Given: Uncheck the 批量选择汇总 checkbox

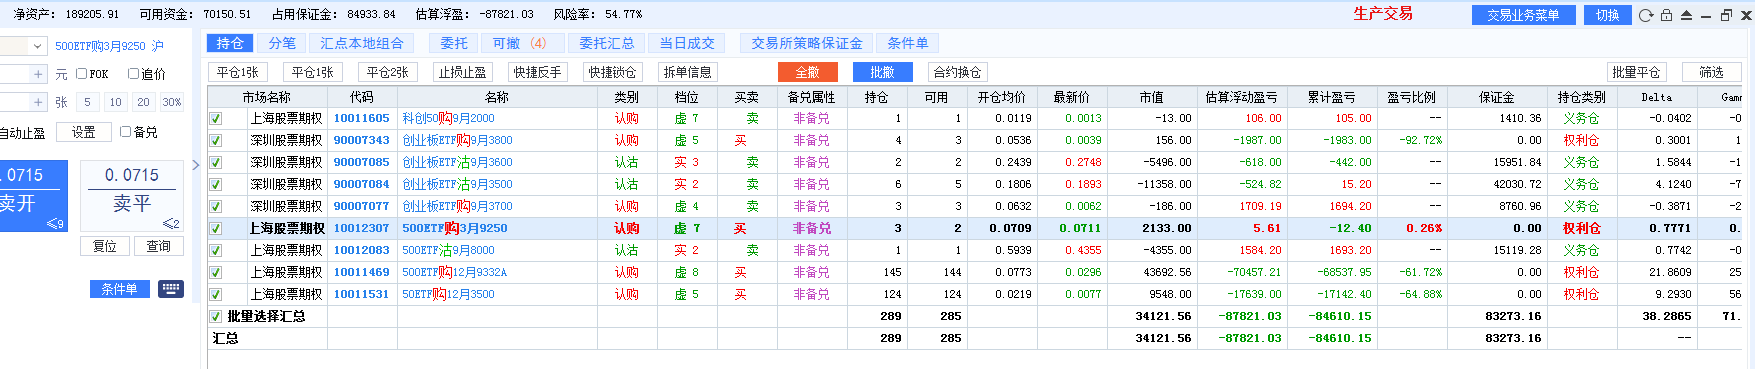Looking at the screenshot, I should [216, 316].
